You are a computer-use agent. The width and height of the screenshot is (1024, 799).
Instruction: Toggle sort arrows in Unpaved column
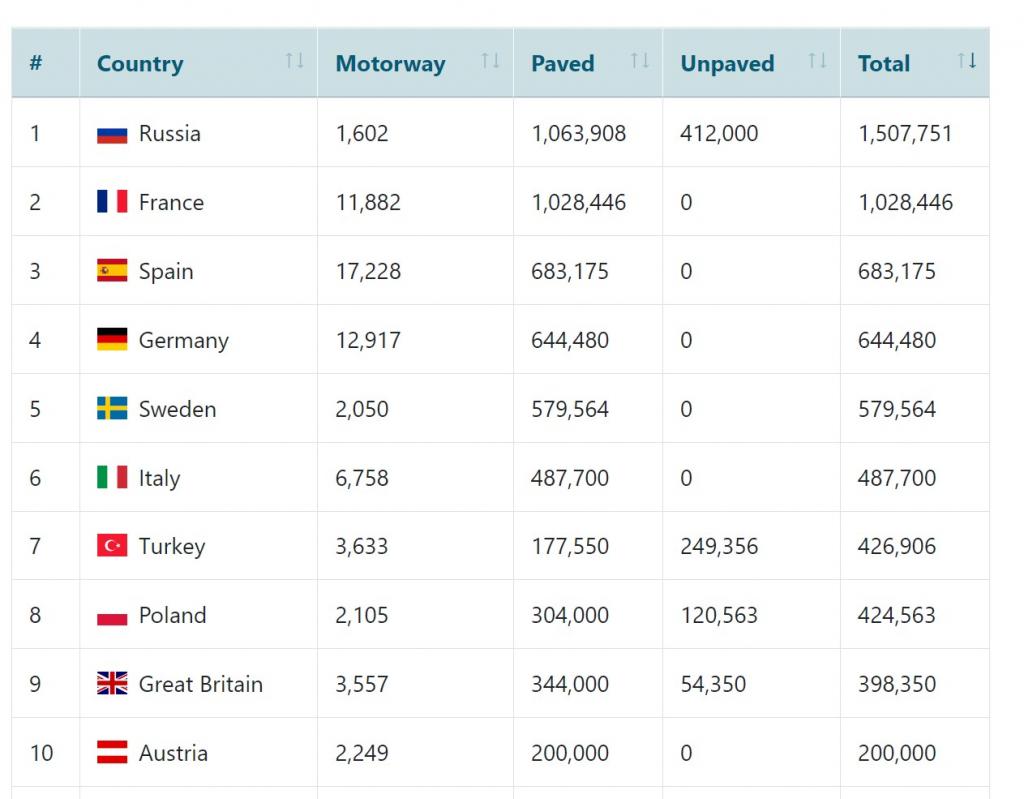pos(817,61)
